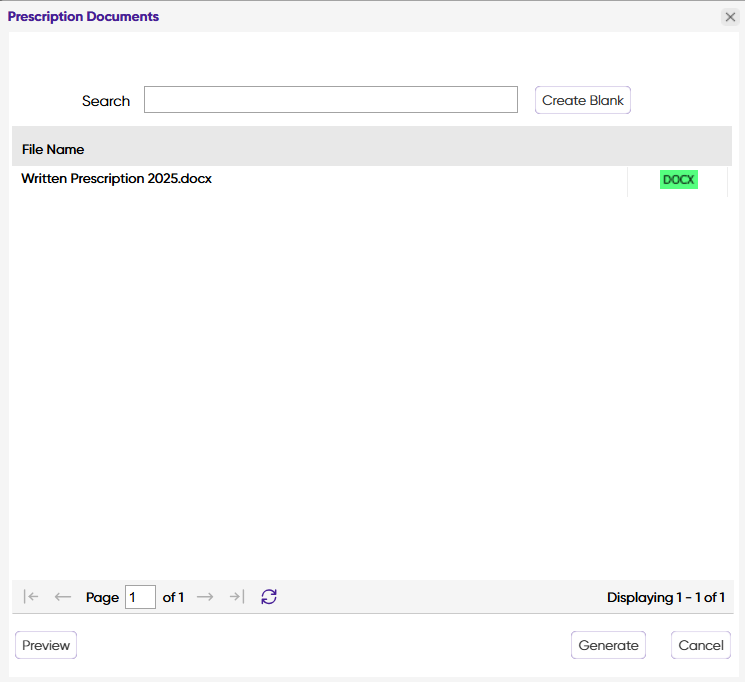
Task: Click the Cancel button
Action: point(701,645)
